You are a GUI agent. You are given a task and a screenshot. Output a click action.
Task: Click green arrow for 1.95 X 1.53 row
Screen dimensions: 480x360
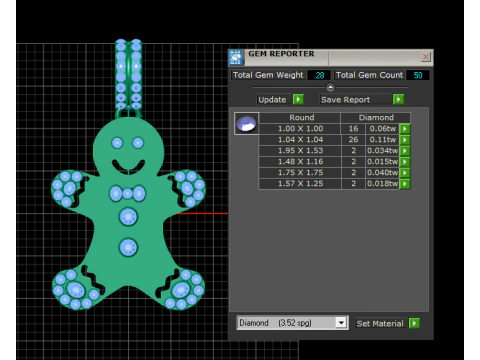tap(405, 151)
